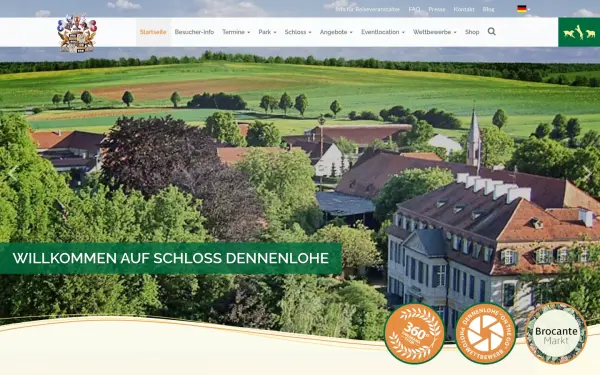
Task: Expand the Angebote dropdown menu
Action: [336, 32]
